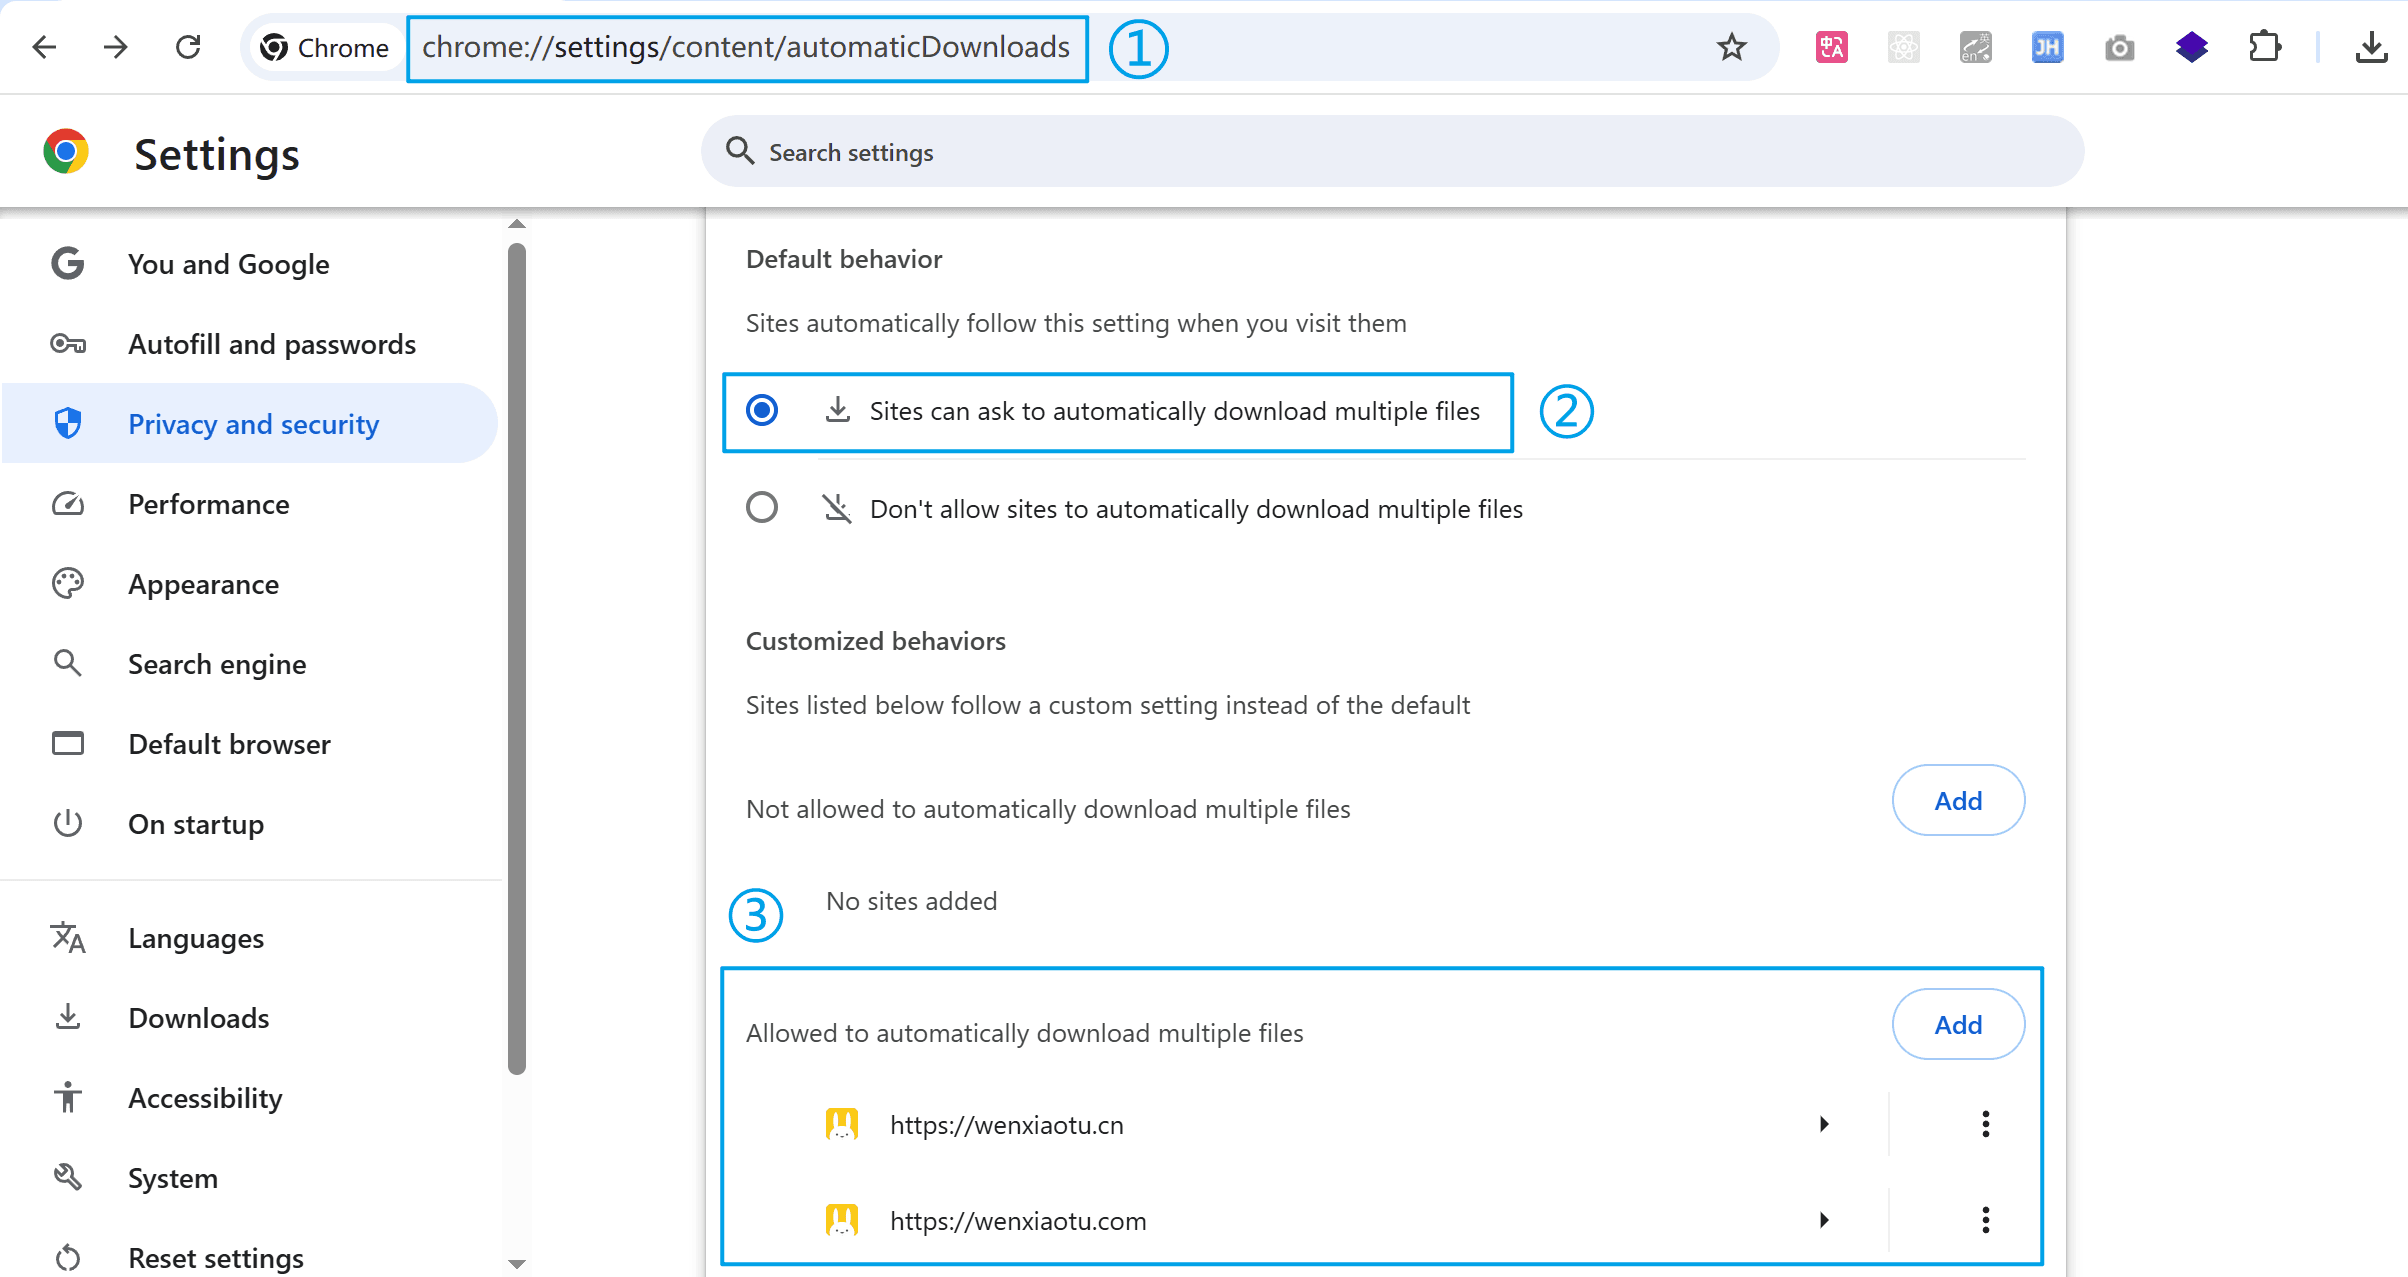2408x1277 pixels.
Task: Select 'Sites can ask to automatically download' option
Action: click(x=762, y=410)
